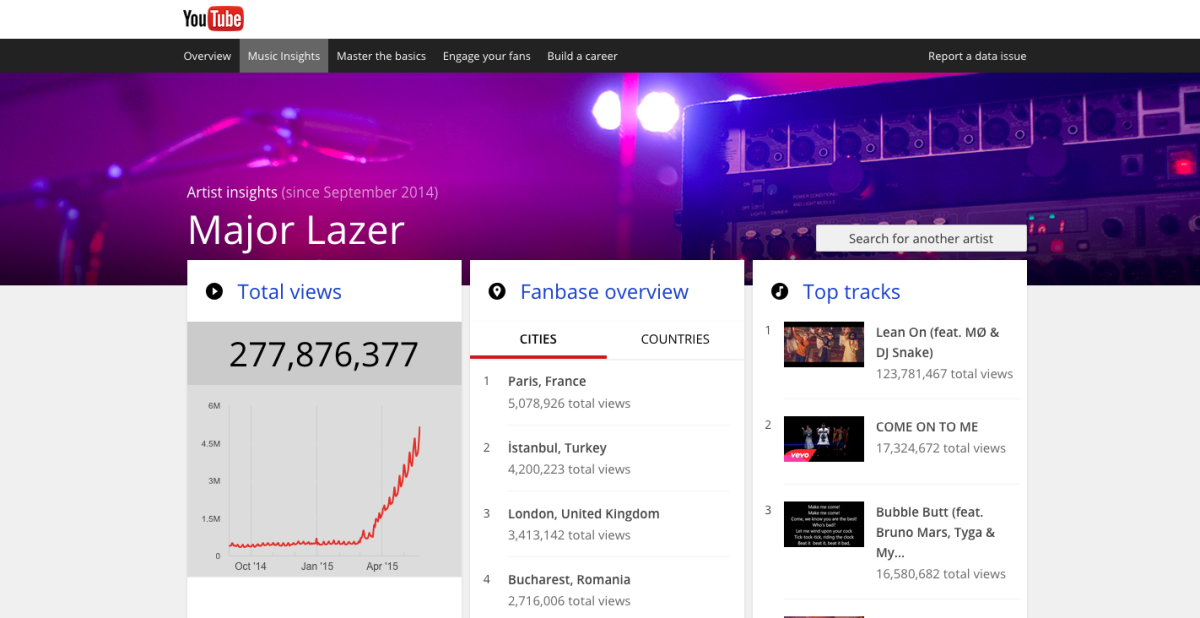Click 5,078,926 total views under Paris
Screen dimensions: 1200x618
pyautogui.click(x=569, y=403)
